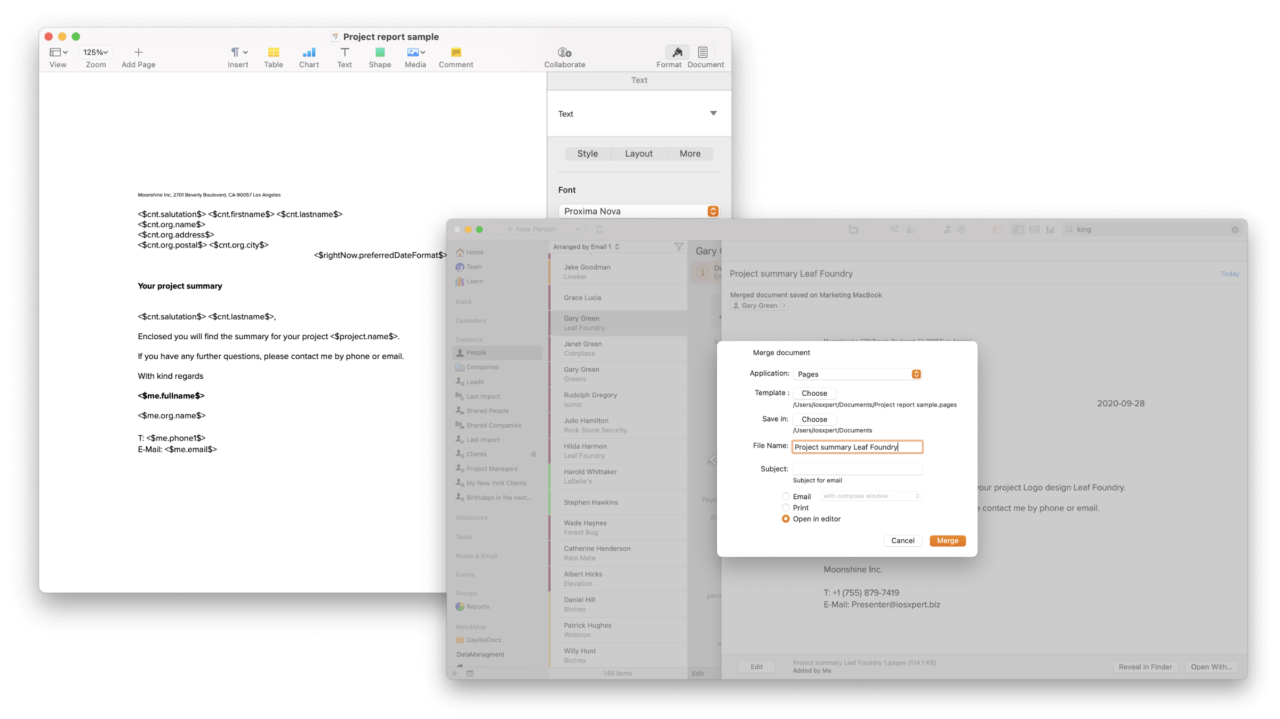
Task: Choose the Print radio button
Action: (x=786, y=507)
